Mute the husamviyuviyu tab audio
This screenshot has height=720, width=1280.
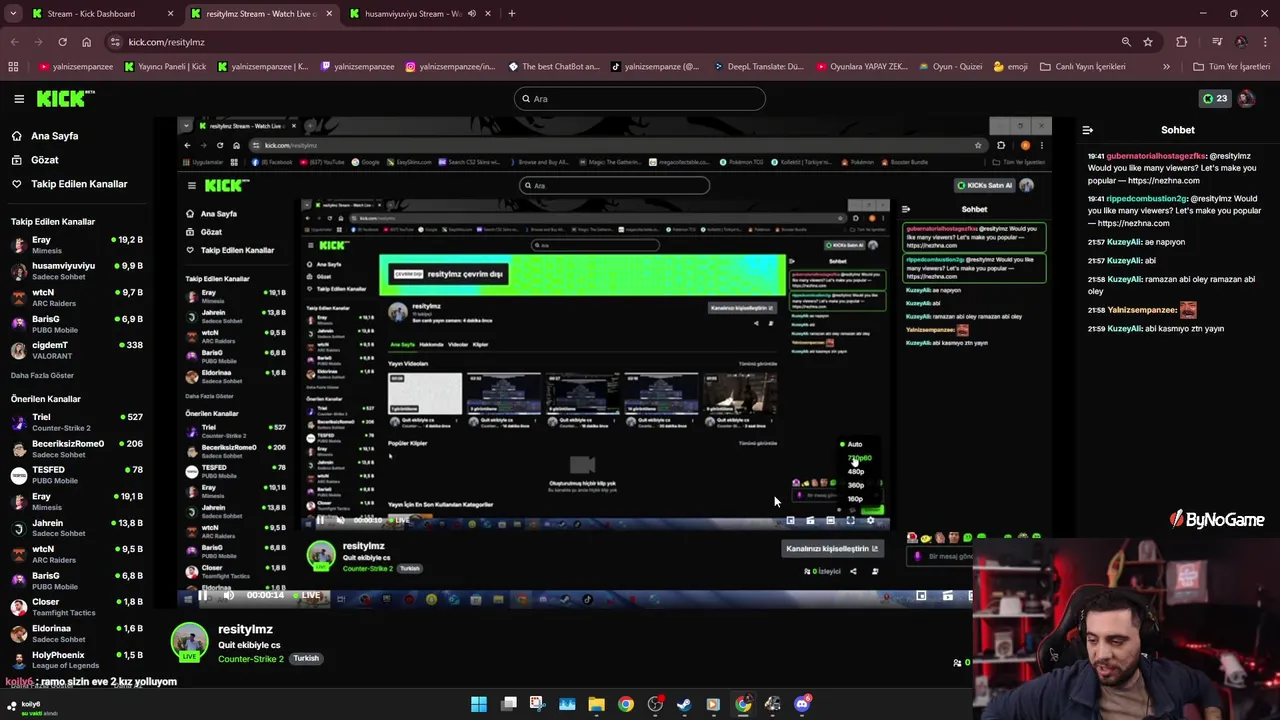tap(472, 14)
